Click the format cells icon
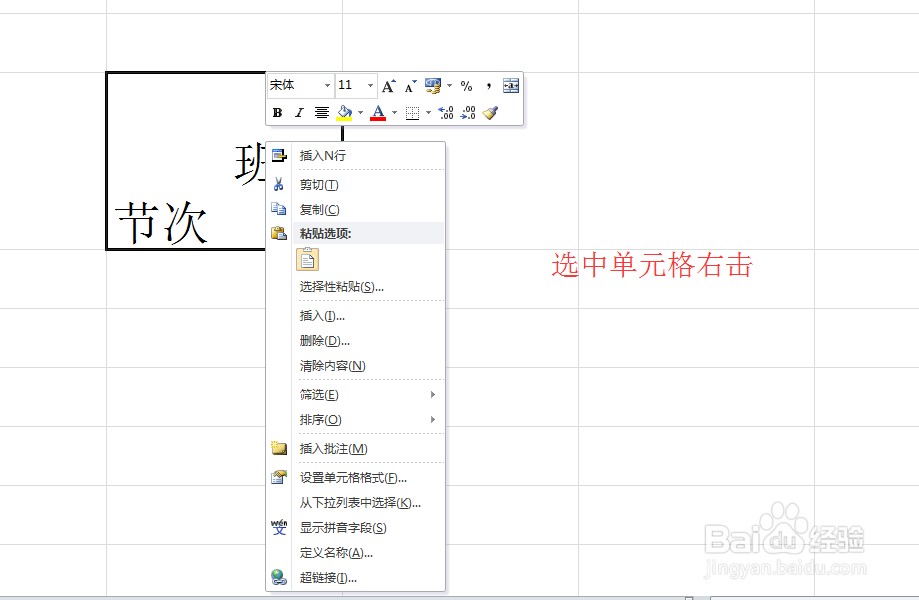Image resolution: width=919 pixels, height=600 pixels. point(279,478)
